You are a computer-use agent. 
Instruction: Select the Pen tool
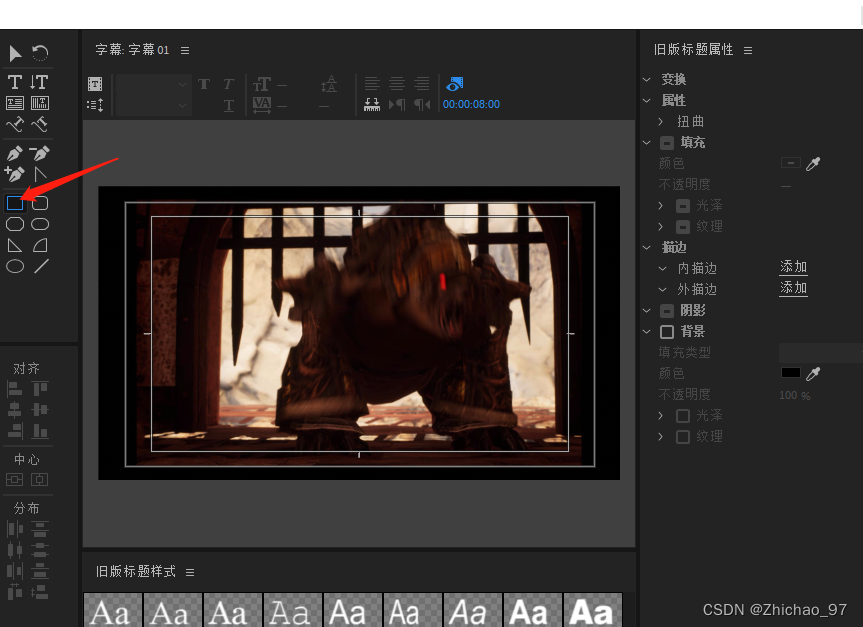15,153
